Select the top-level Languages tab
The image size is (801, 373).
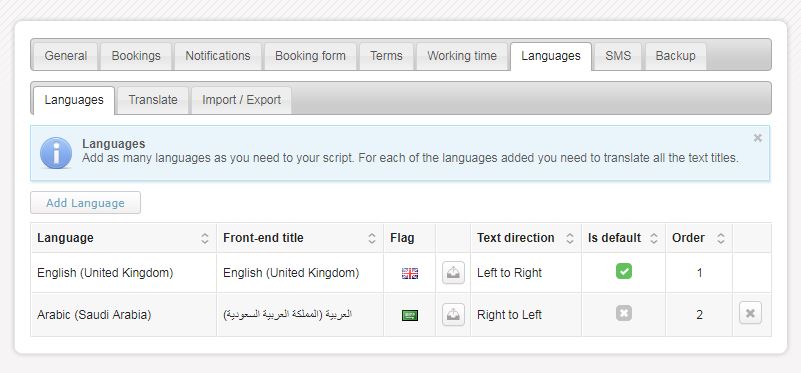pyautogui.click(x=551, y=56)
